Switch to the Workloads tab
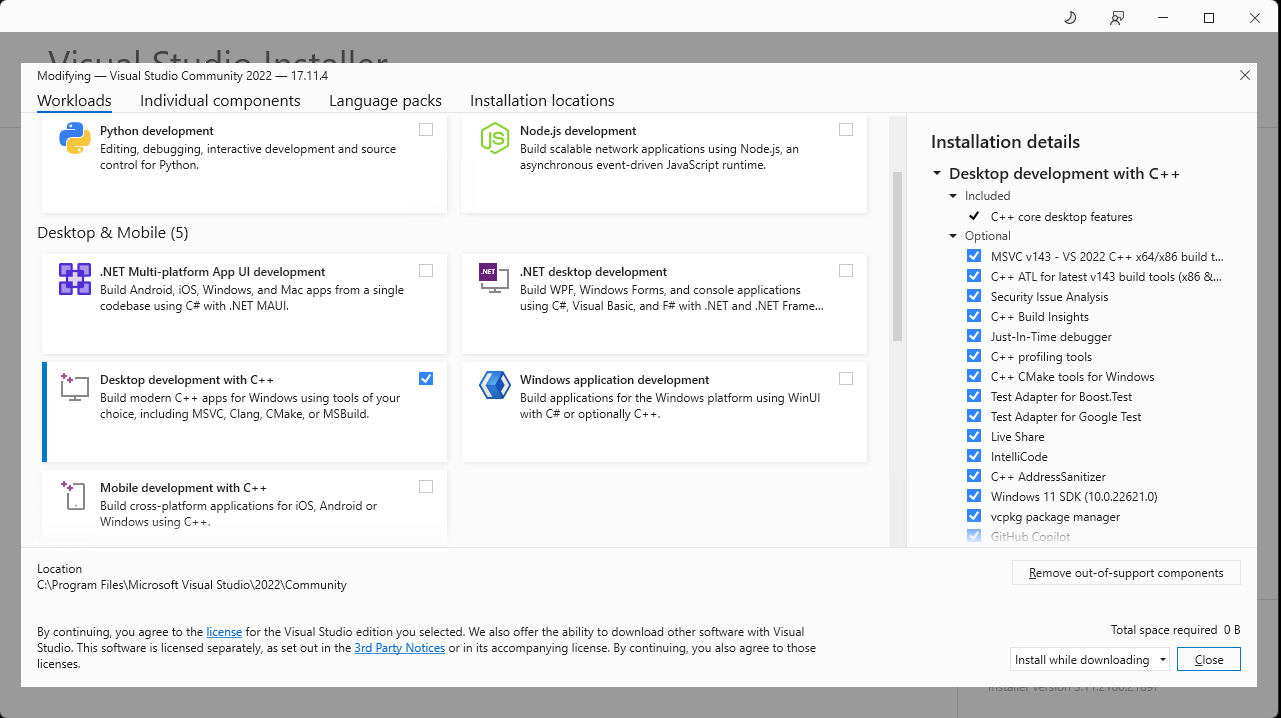This screenshot has width=1281, height=718. (74, 100)
